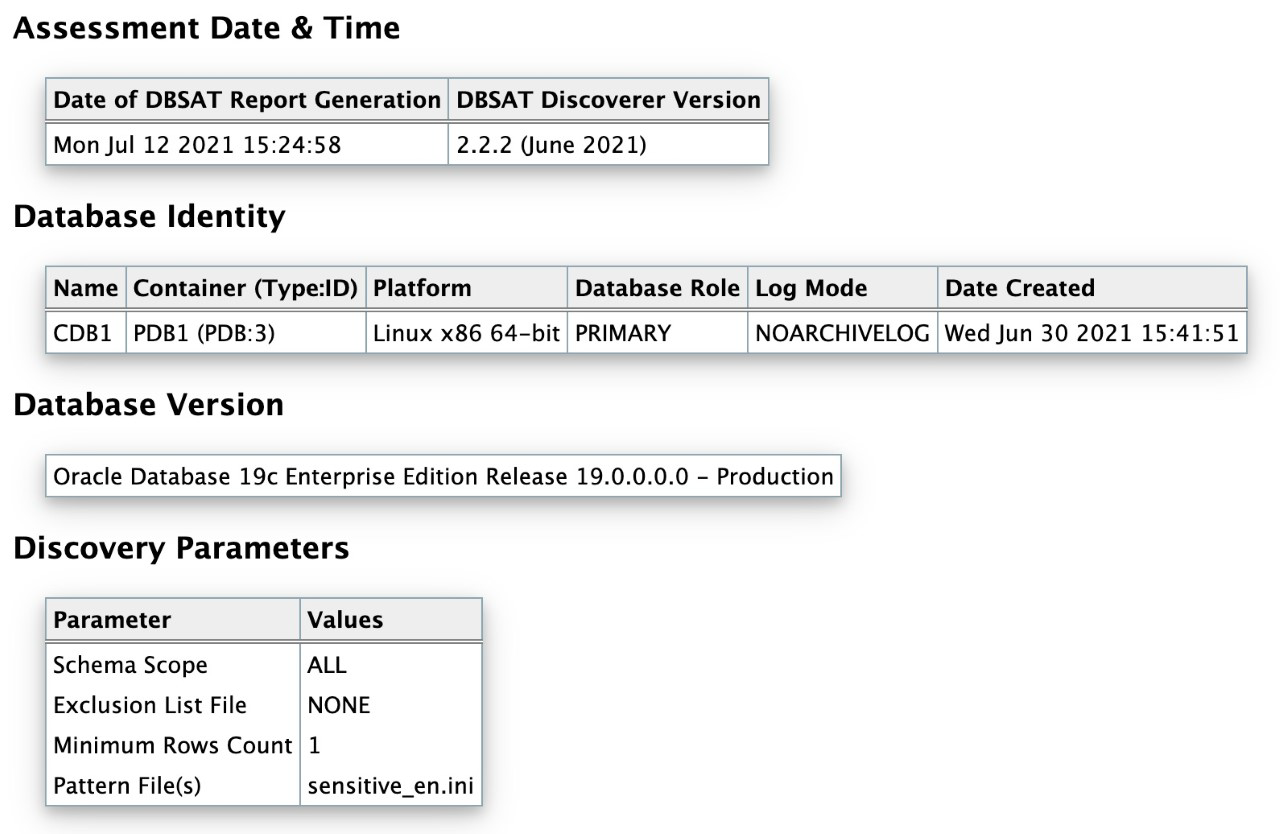Screen dimensions: 1280x834
Task: Click the 'Schema Scope' parameter cell
Action: (173, 665)
